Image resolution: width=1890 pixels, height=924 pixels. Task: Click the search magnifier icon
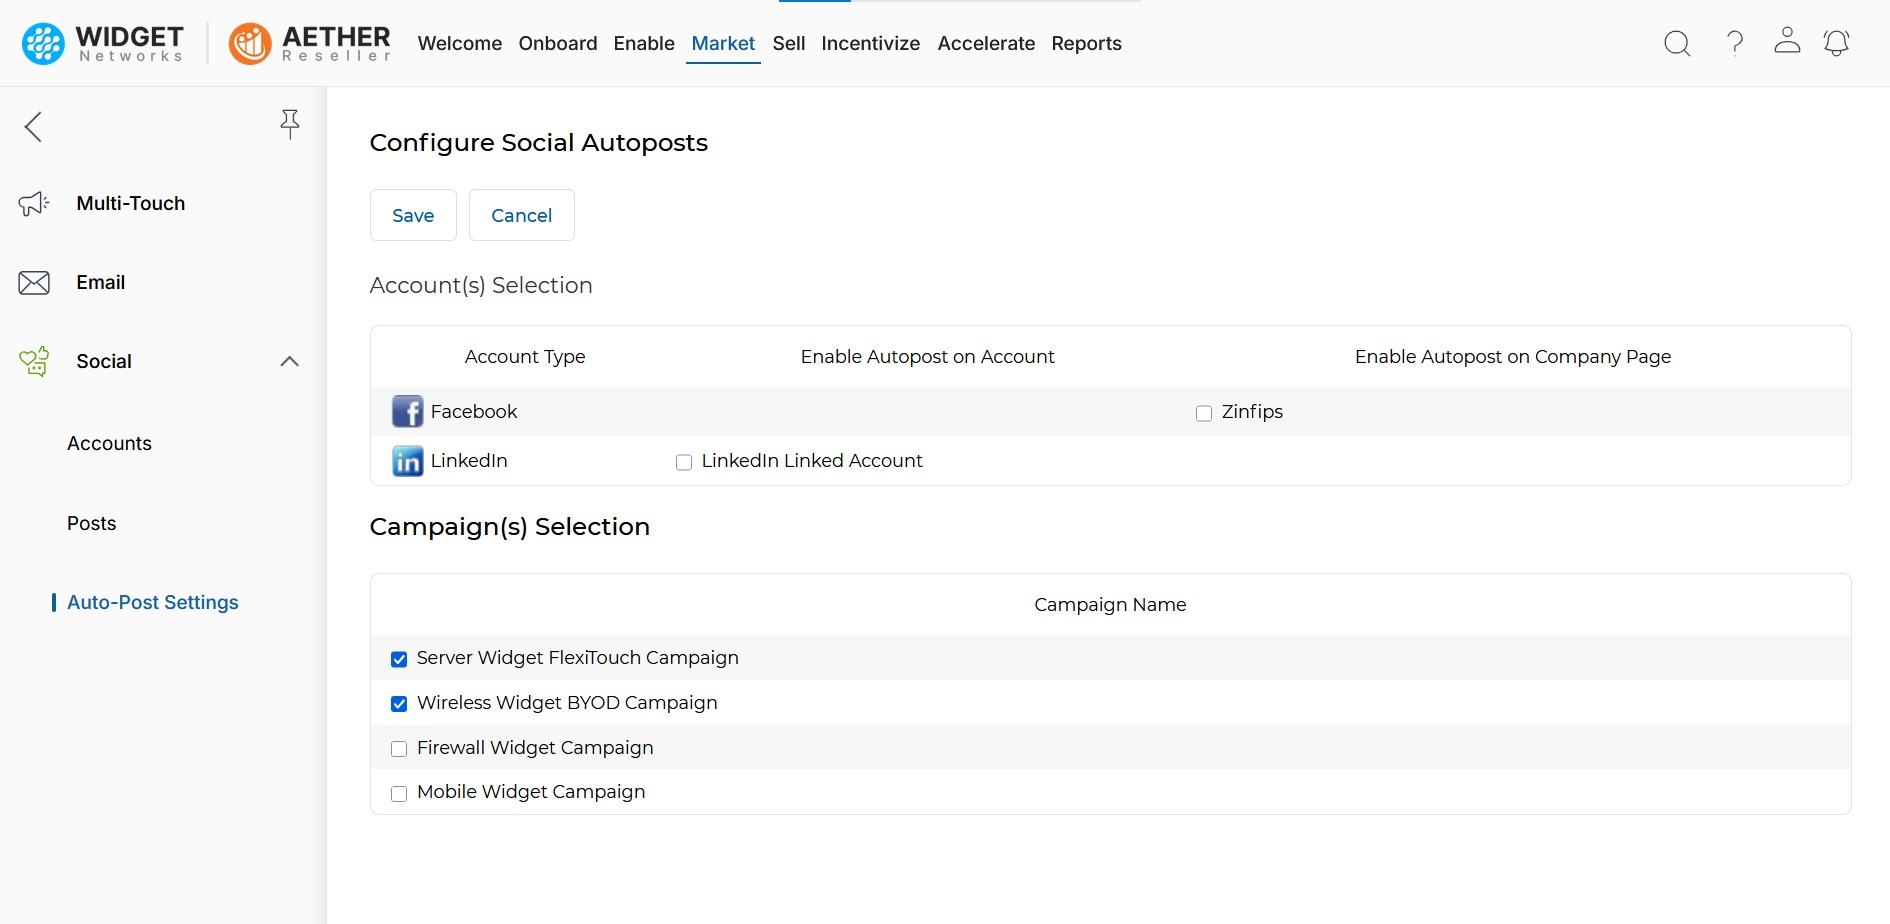tap(1677, 43)
